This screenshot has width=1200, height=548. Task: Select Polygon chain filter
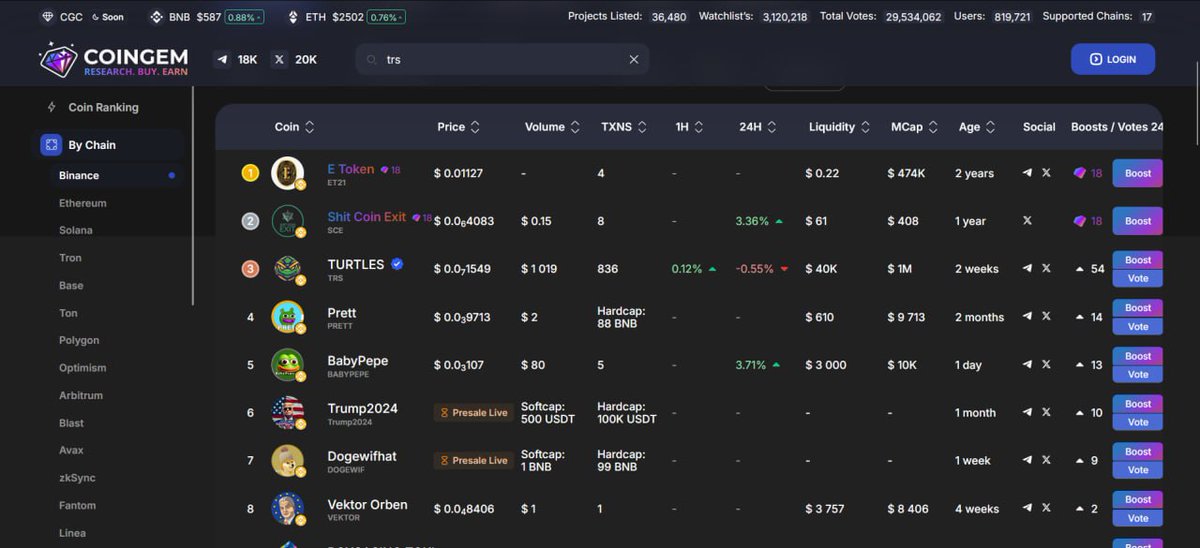[79, 340]
